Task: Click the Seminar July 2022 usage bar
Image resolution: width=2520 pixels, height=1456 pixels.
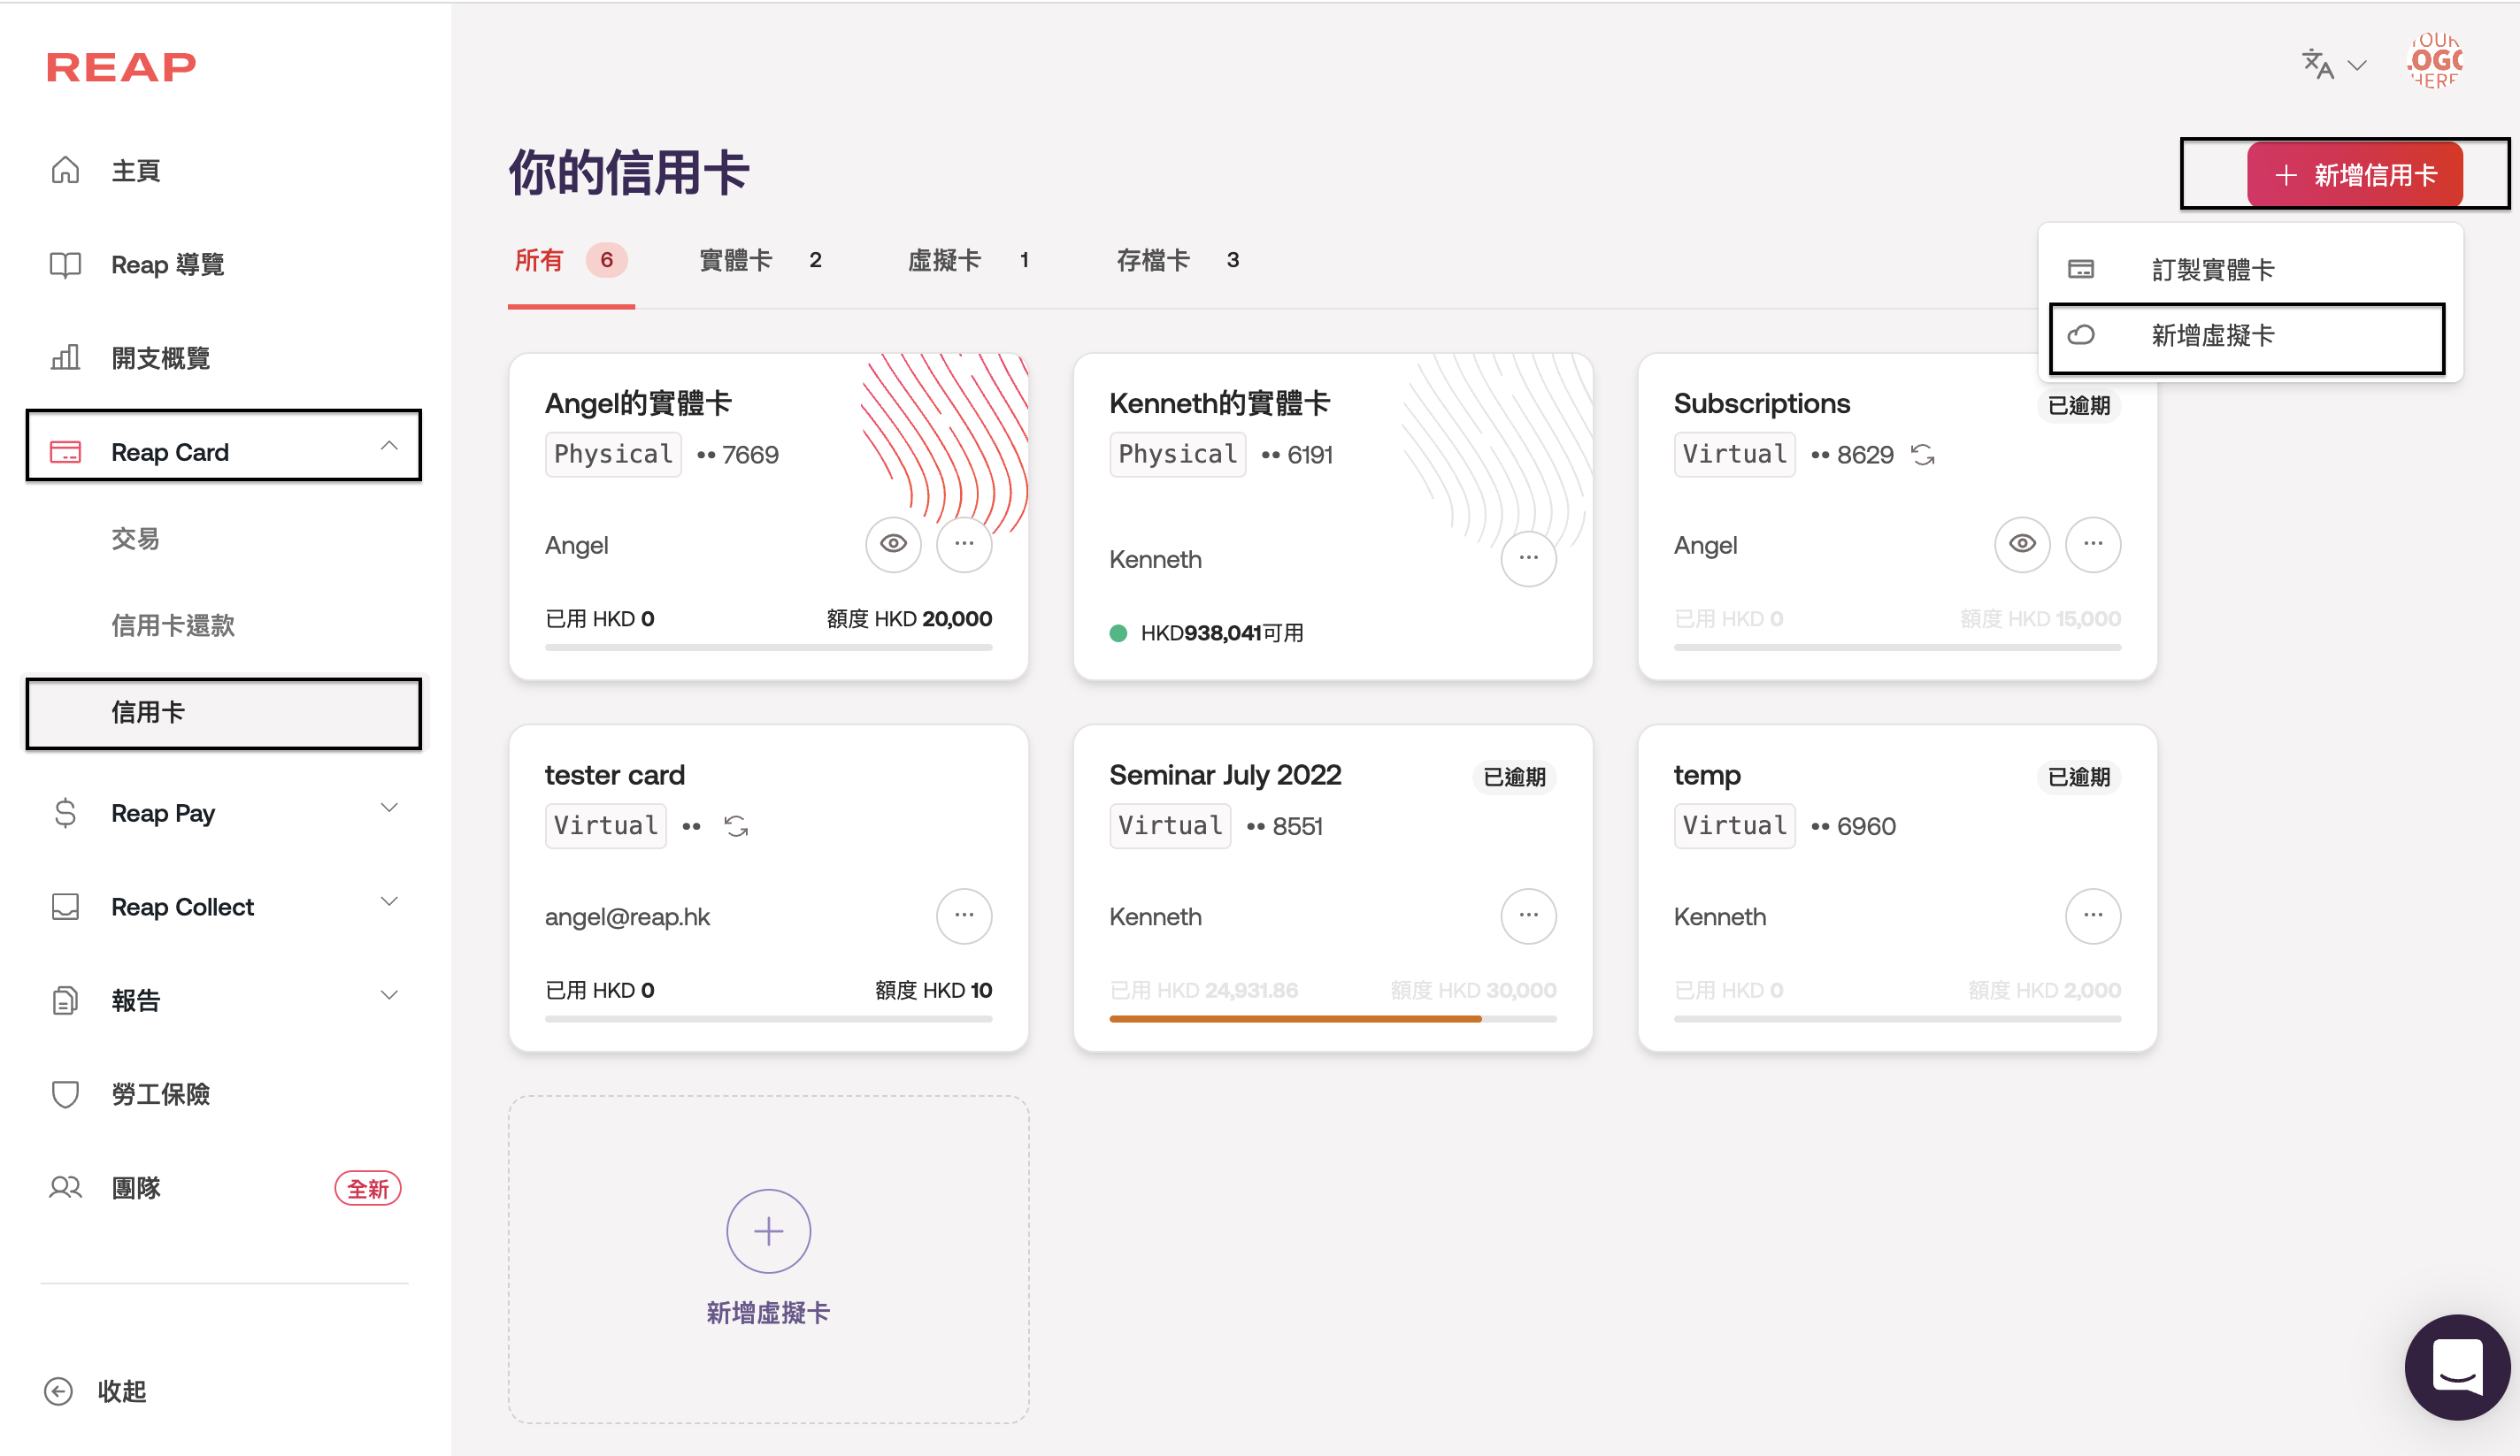Action: point(1332,1019)
